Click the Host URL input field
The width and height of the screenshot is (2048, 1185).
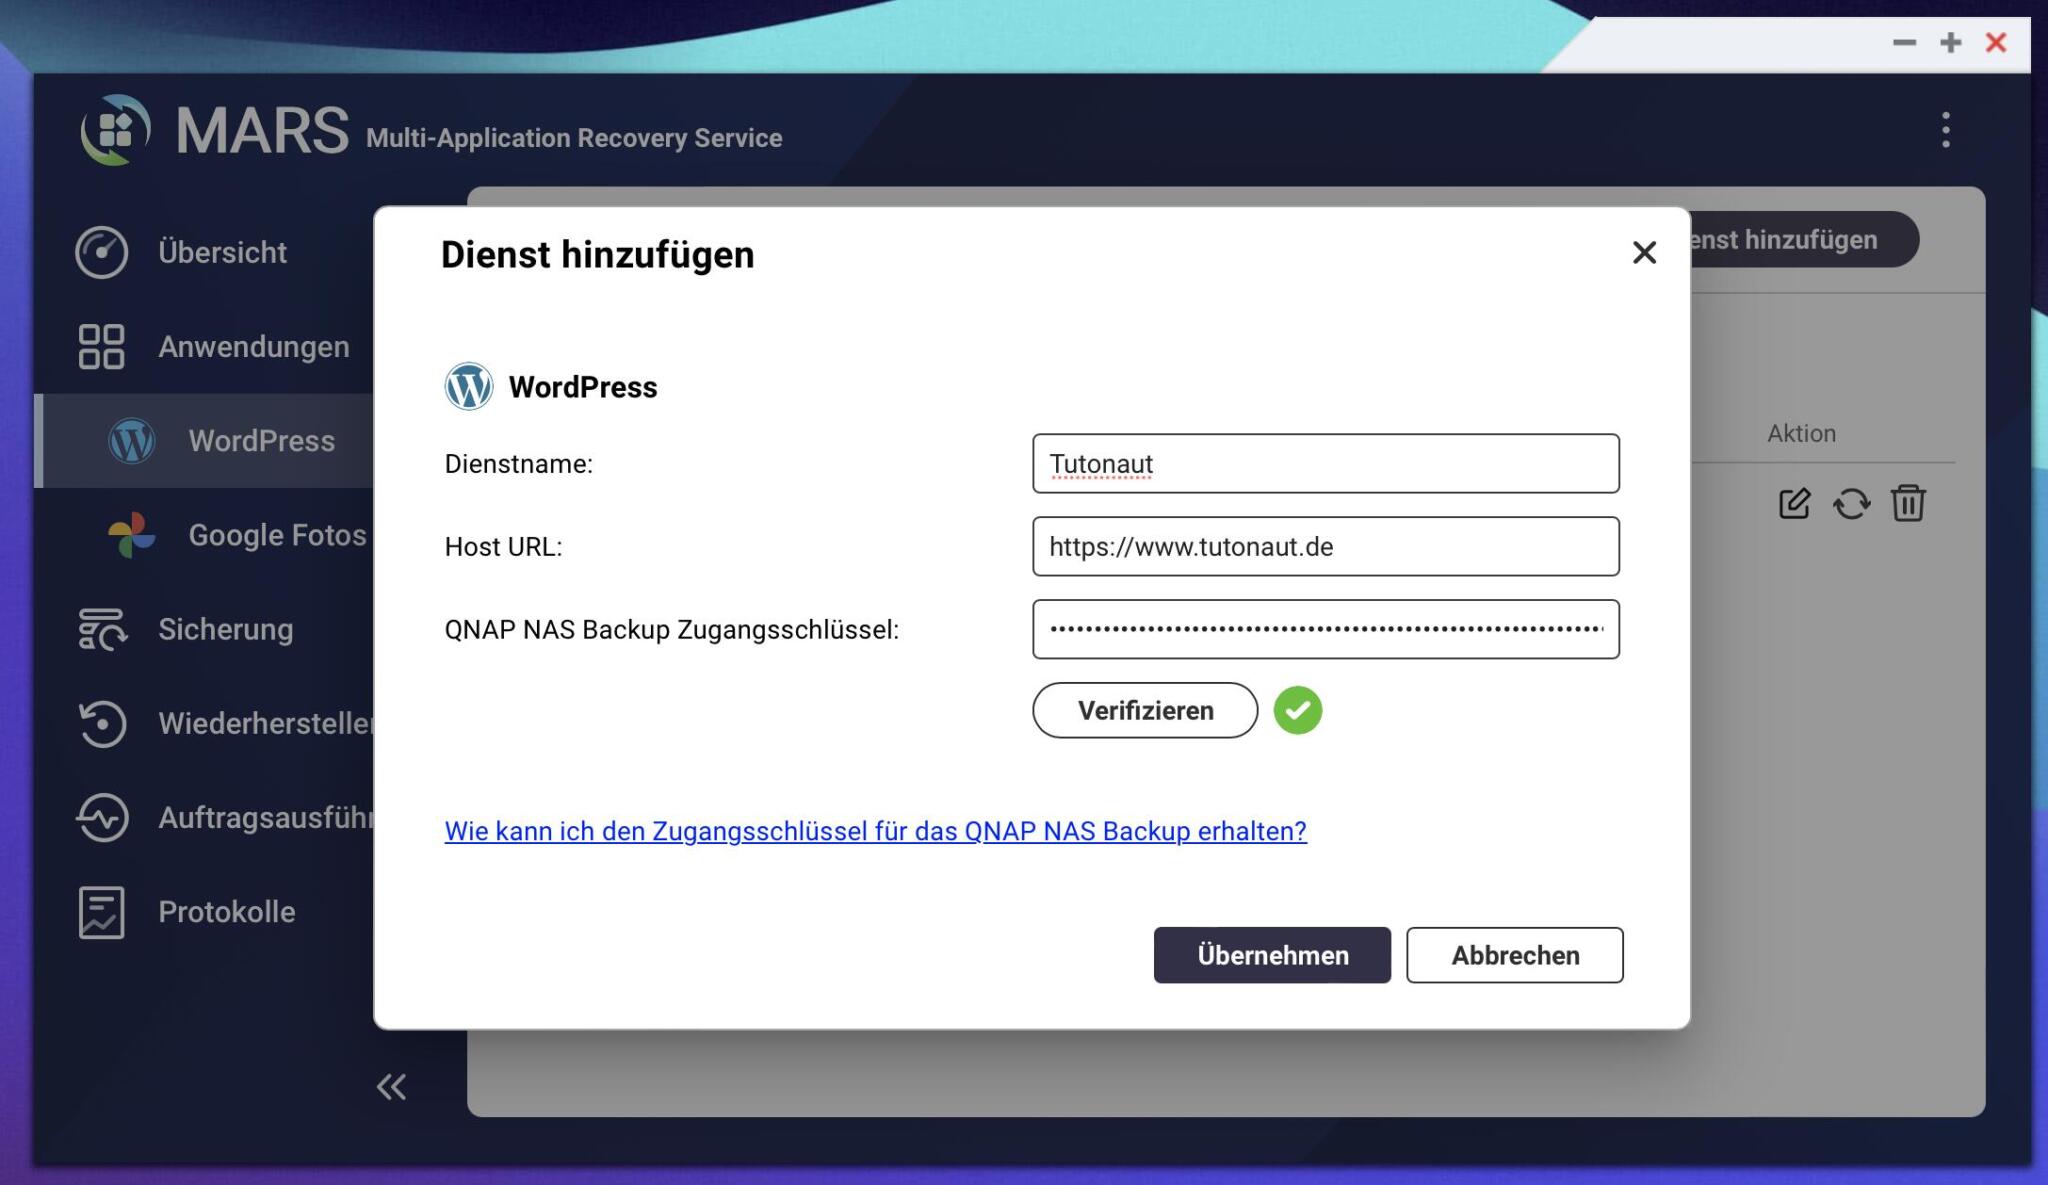1325,546
